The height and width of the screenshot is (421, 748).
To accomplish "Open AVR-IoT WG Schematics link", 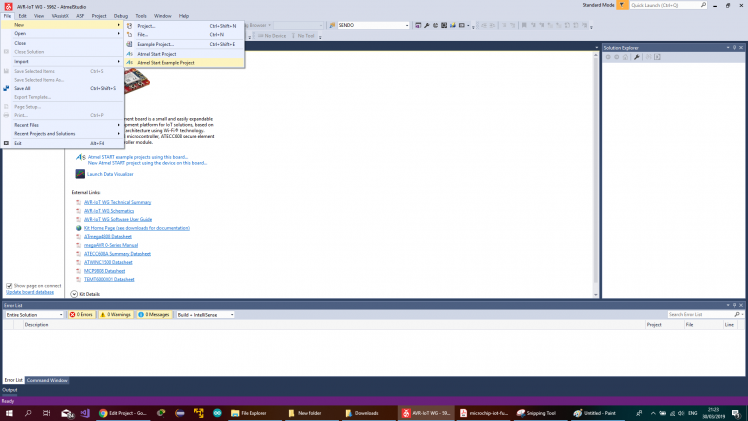I will click(x=108, y=211).
